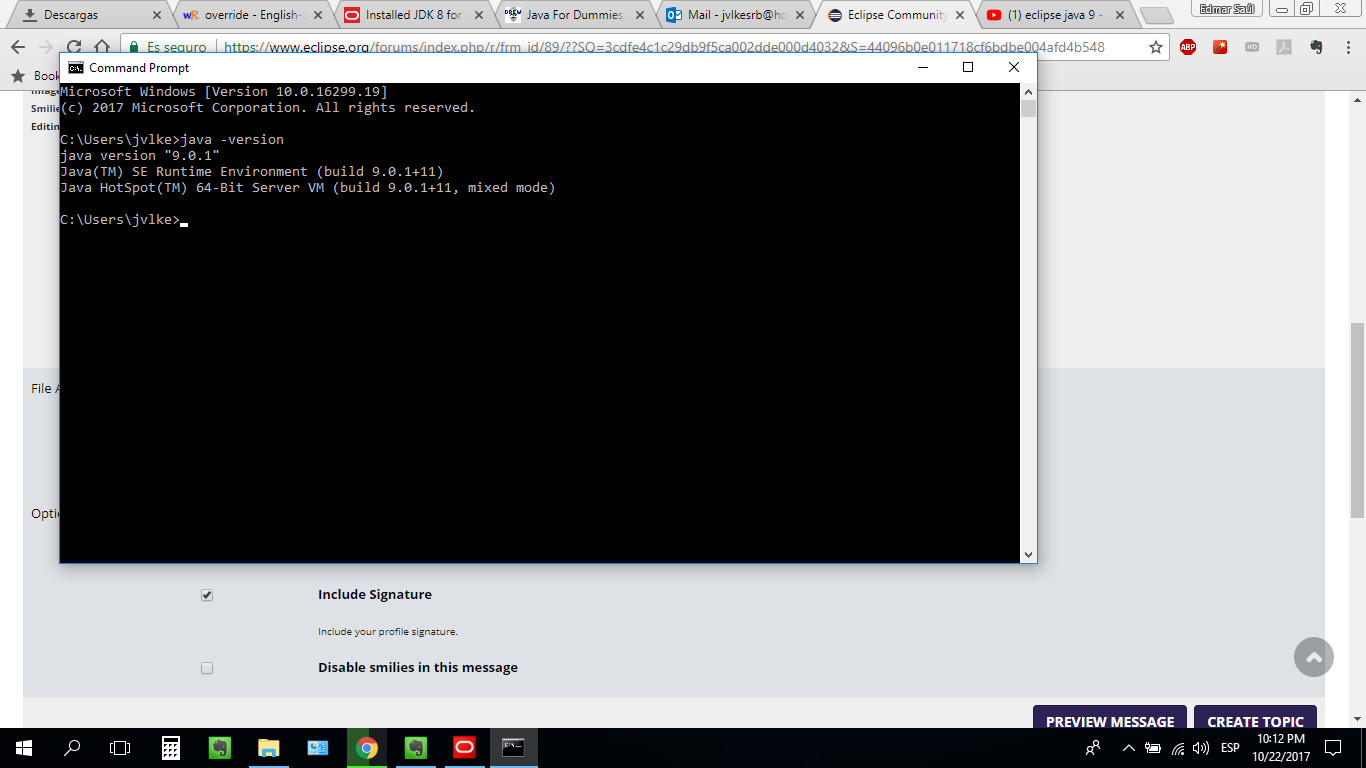
Task: Click the Command Prompt taskbar icon
Action: tap(514, 748)
